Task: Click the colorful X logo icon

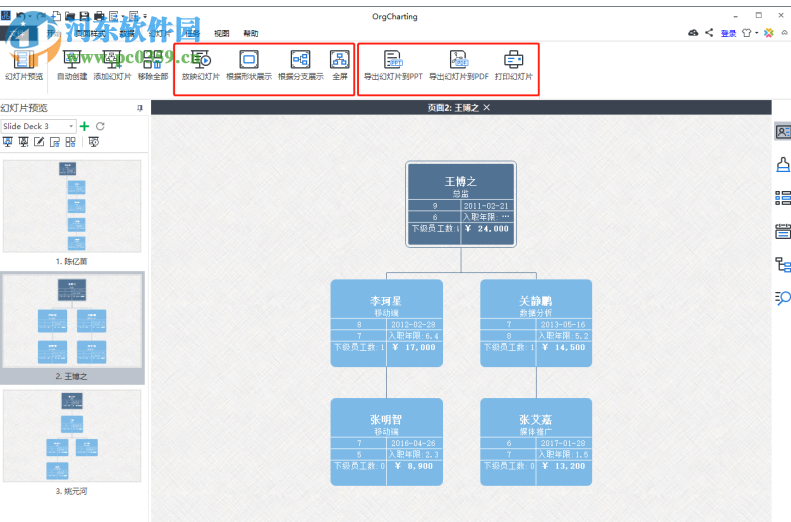Action: [x=769, y=33]
